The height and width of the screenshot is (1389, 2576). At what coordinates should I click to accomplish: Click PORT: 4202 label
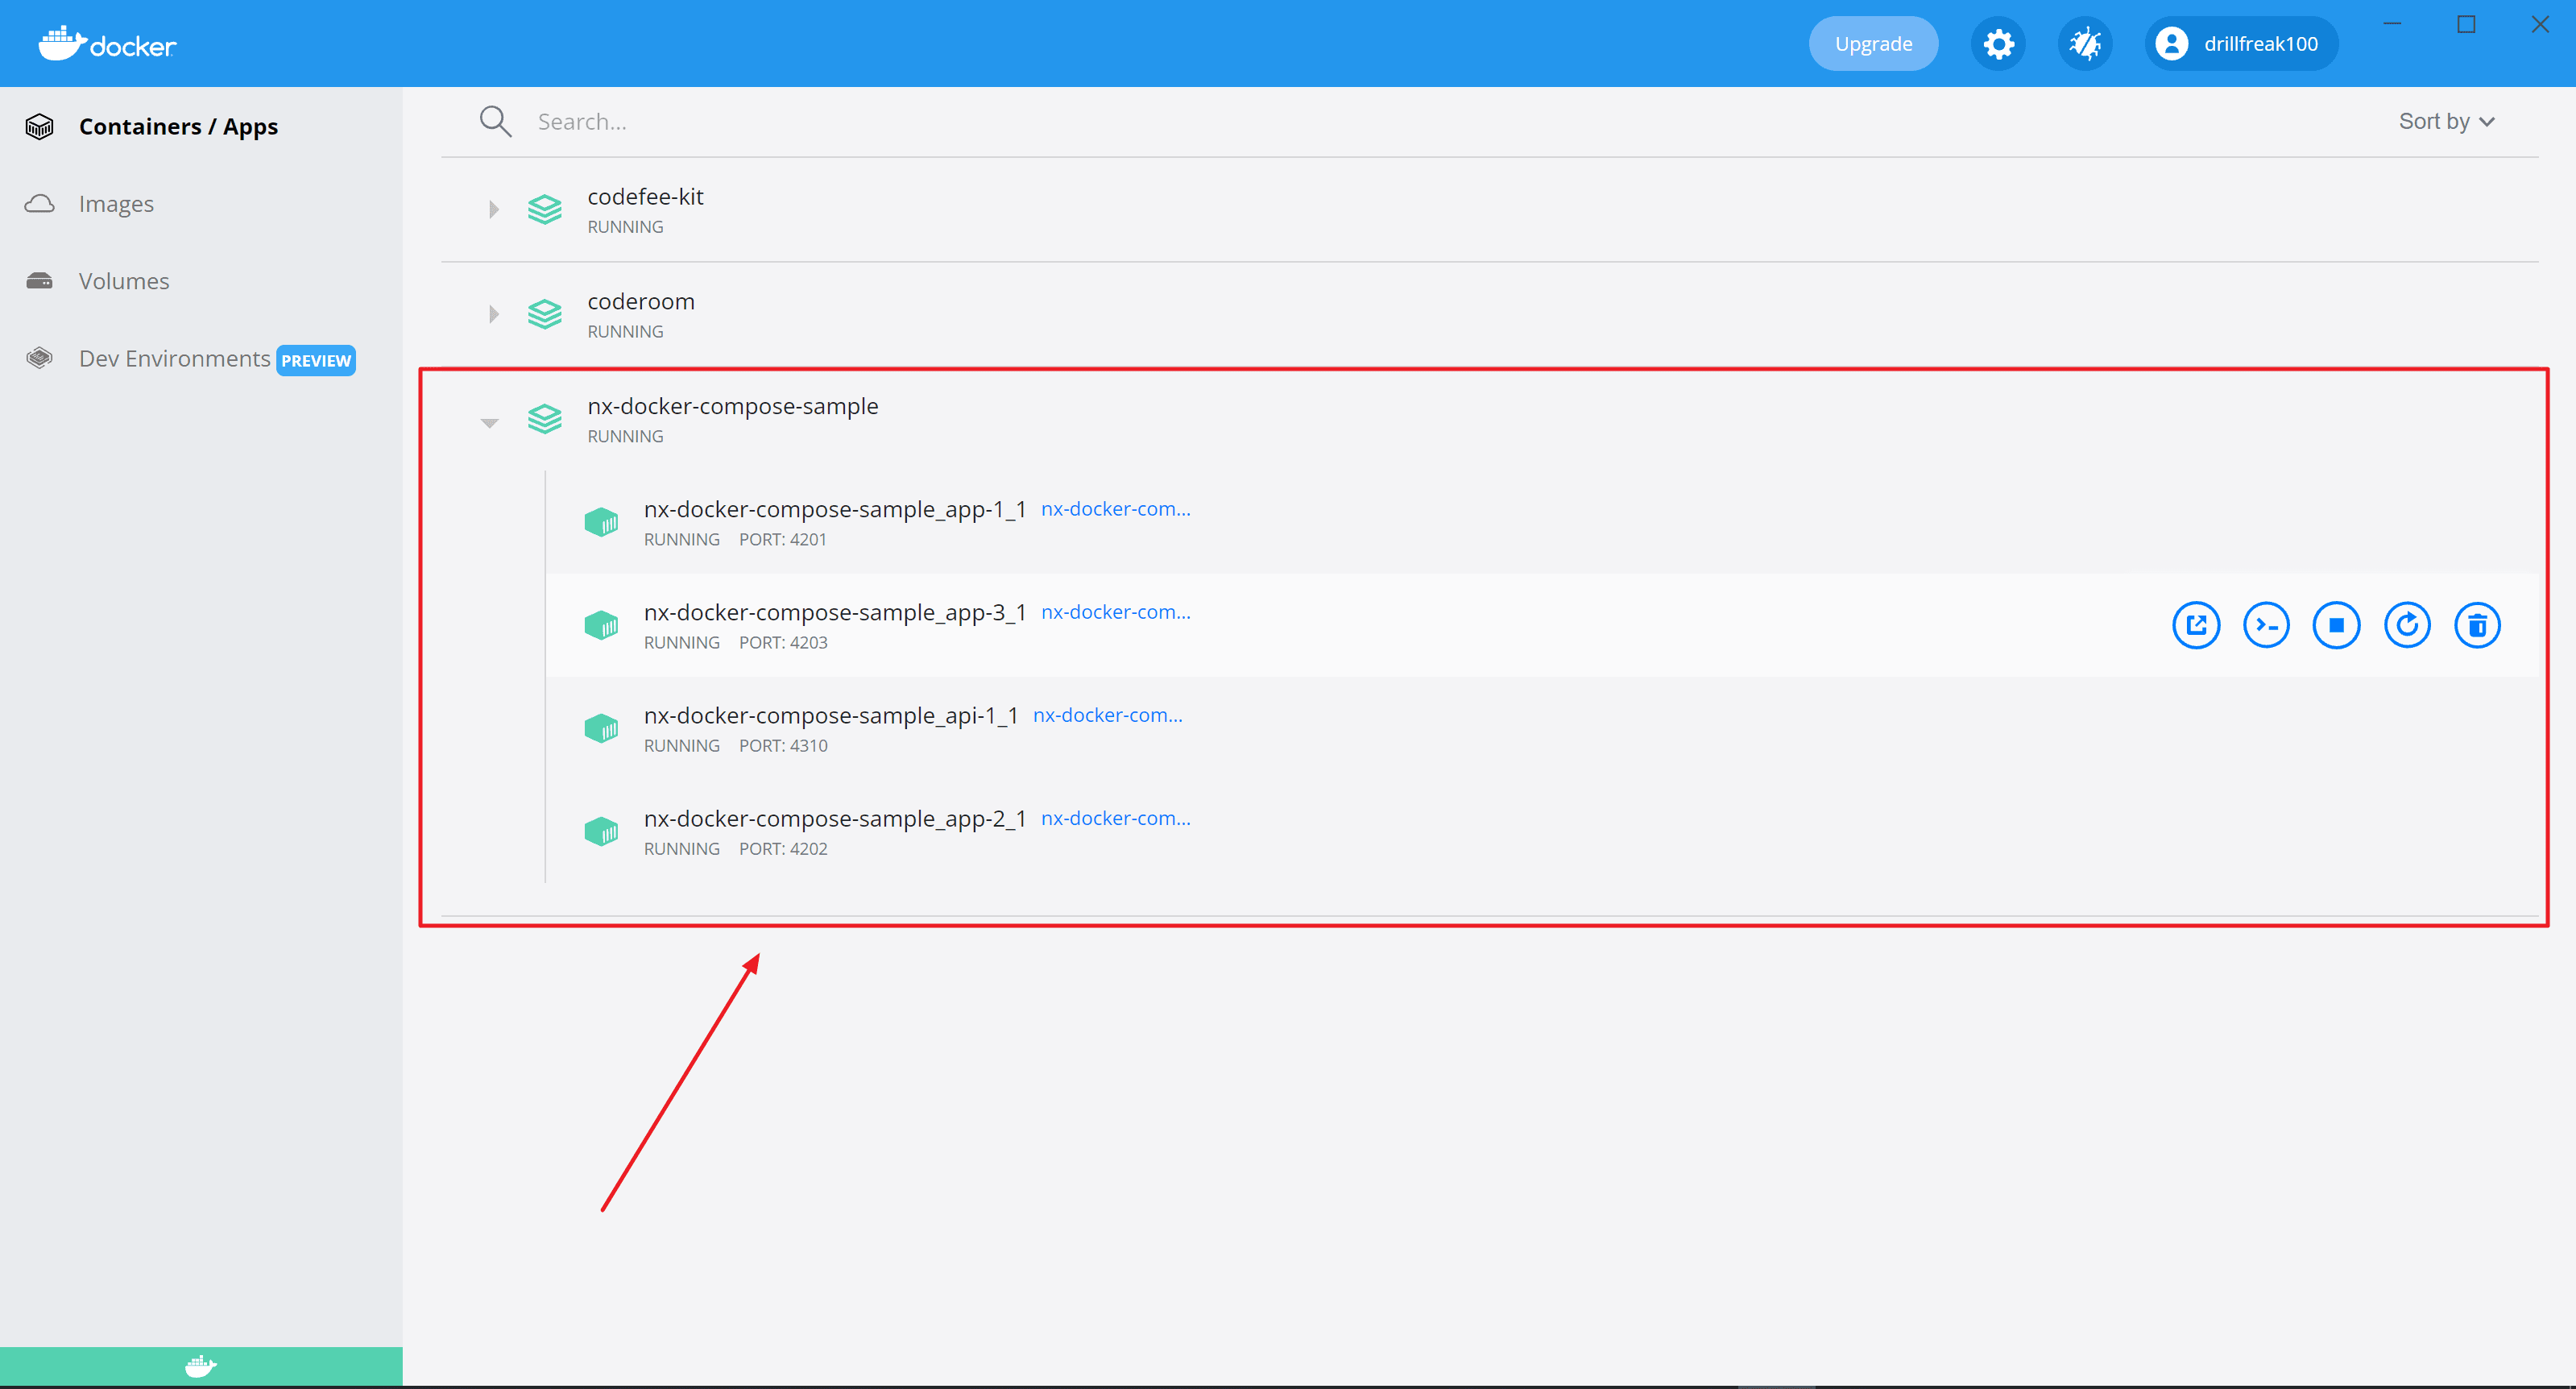[783, 849]
